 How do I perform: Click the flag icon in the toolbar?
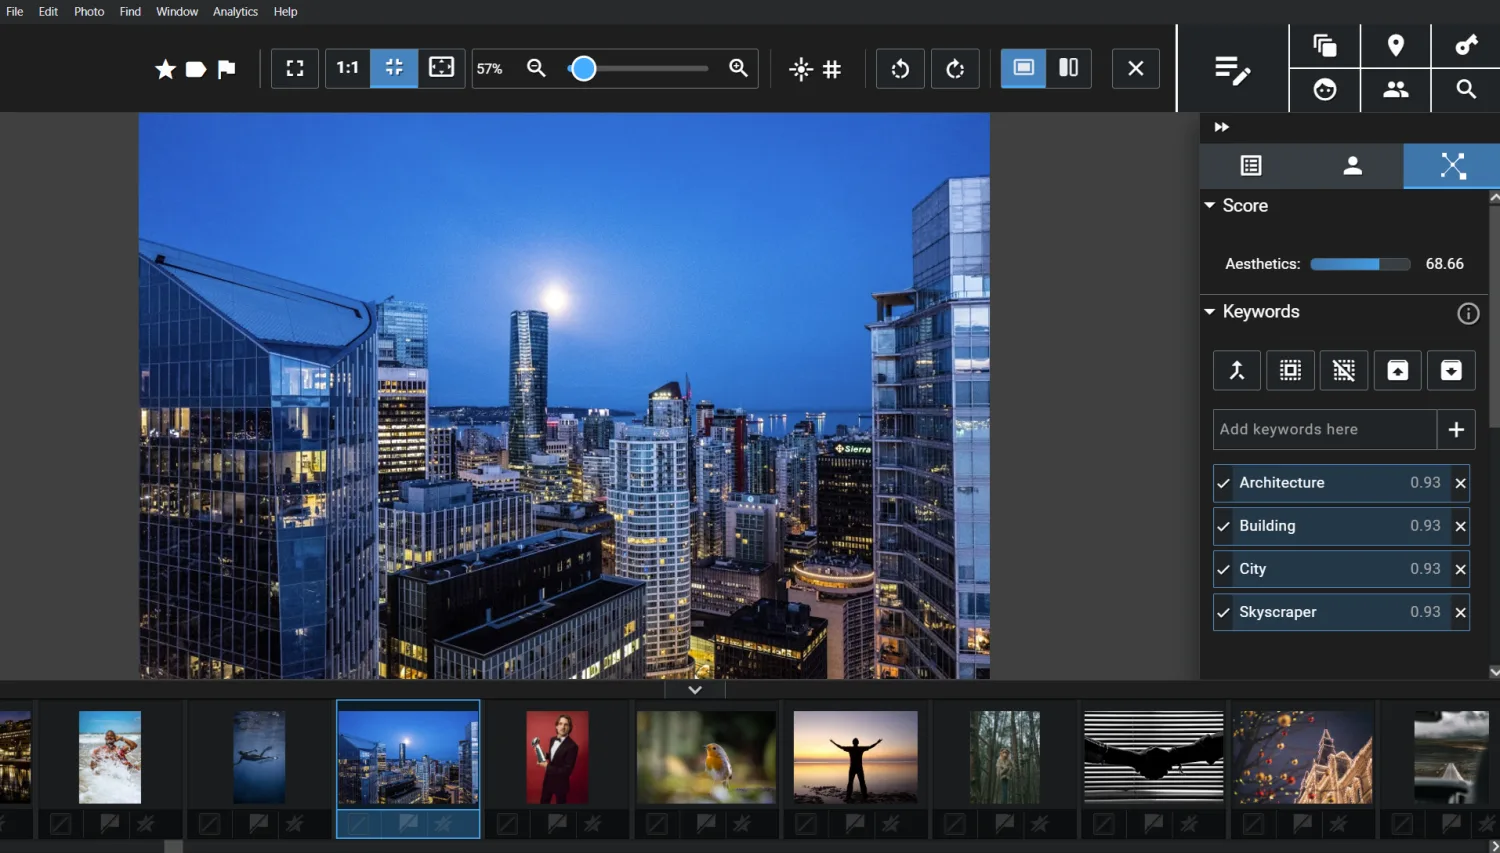pos(227,69)
